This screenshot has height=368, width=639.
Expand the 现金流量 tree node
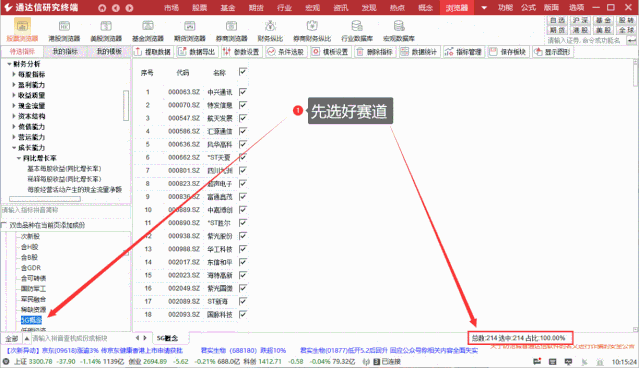click(x=14, y=106)
